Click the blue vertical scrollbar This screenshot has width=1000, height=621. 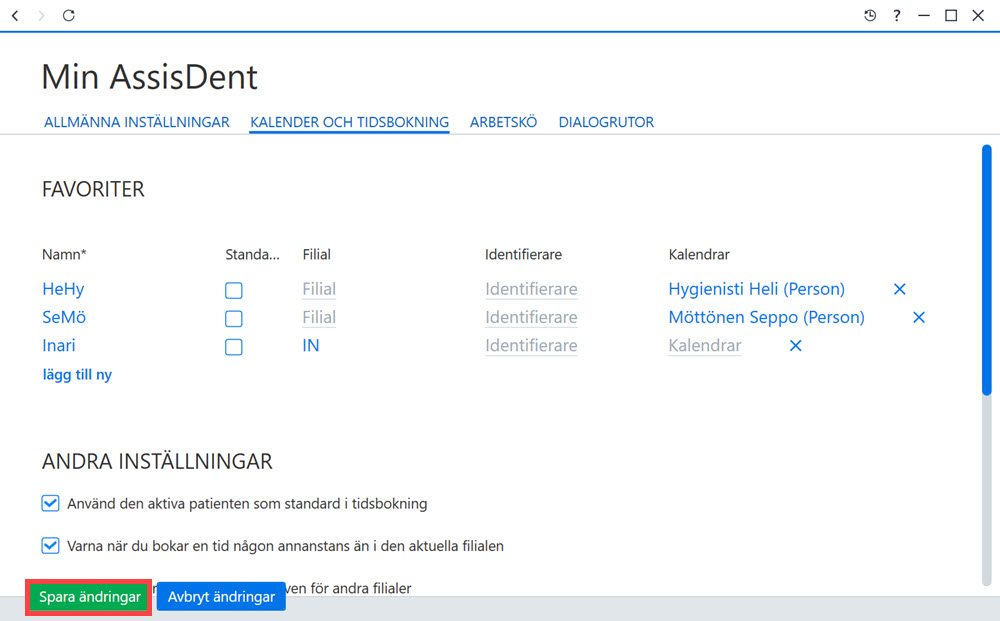click(x=987, y=270)
